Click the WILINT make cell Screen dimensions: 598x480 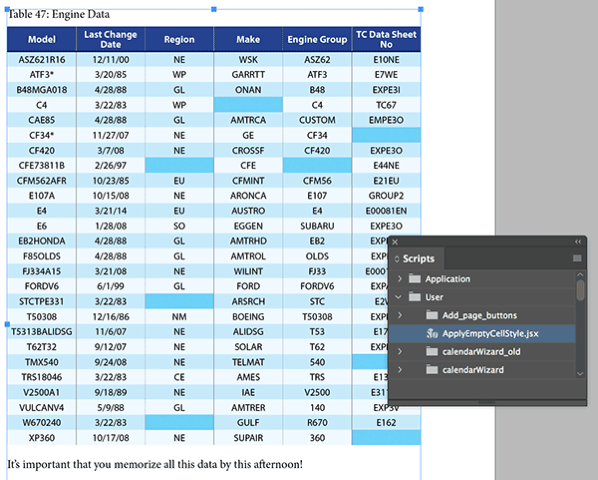(x=248, y=271)
